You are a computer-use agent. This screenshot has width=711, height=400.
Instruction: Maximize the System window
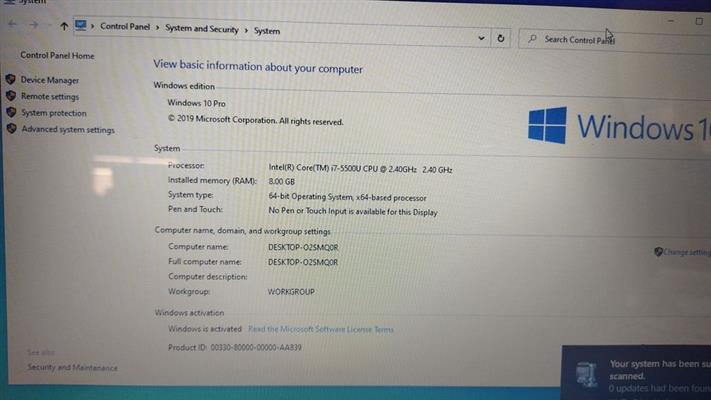(x=699, y=21)
